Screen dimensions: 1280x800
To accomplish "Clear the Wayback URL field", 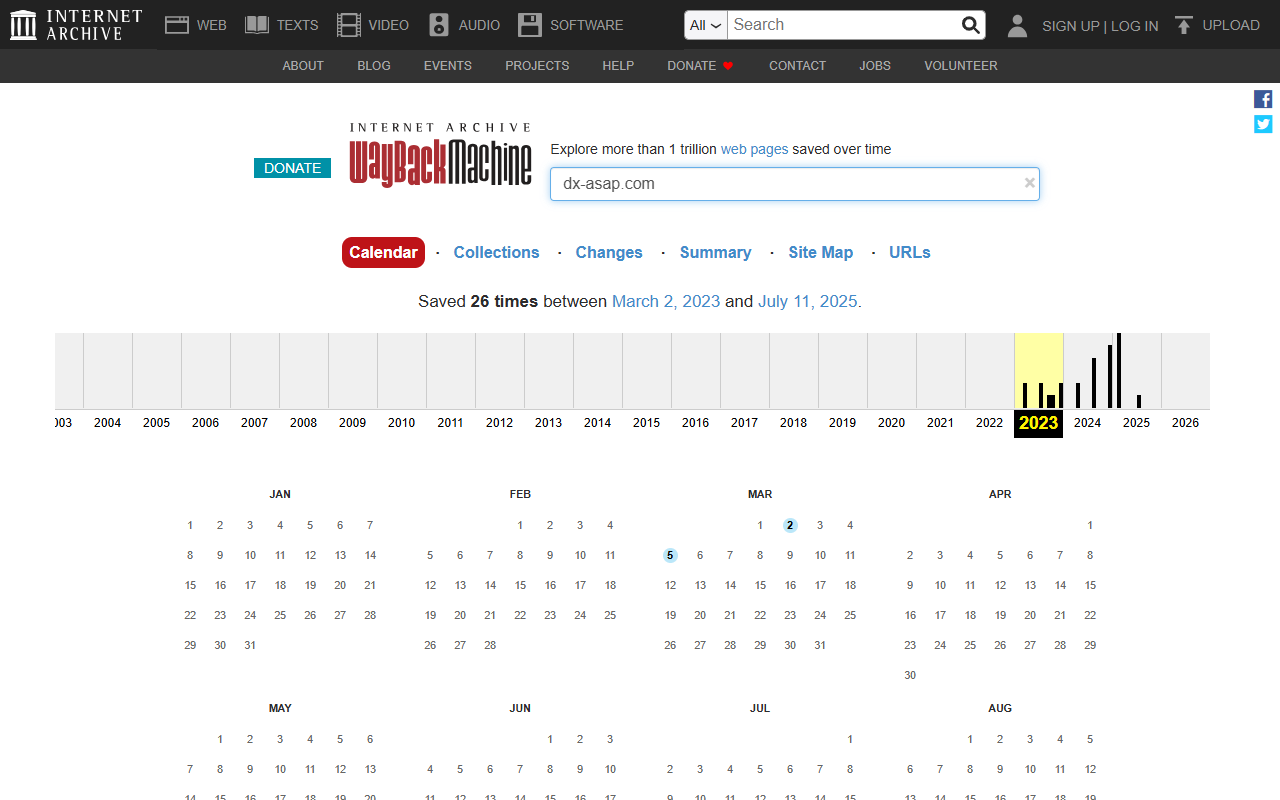I will click(x=1030, y=183).
